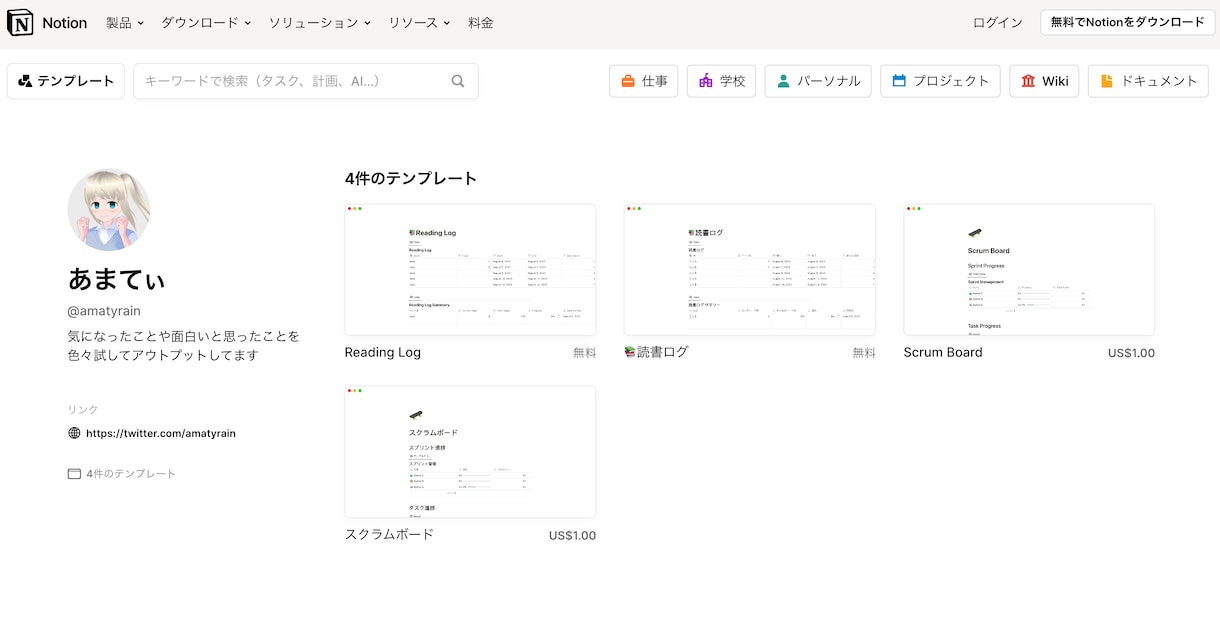Expand the ダウンロード menu
The width and height of the screenshot is (1220, 629).
click(x=206, y=22)
